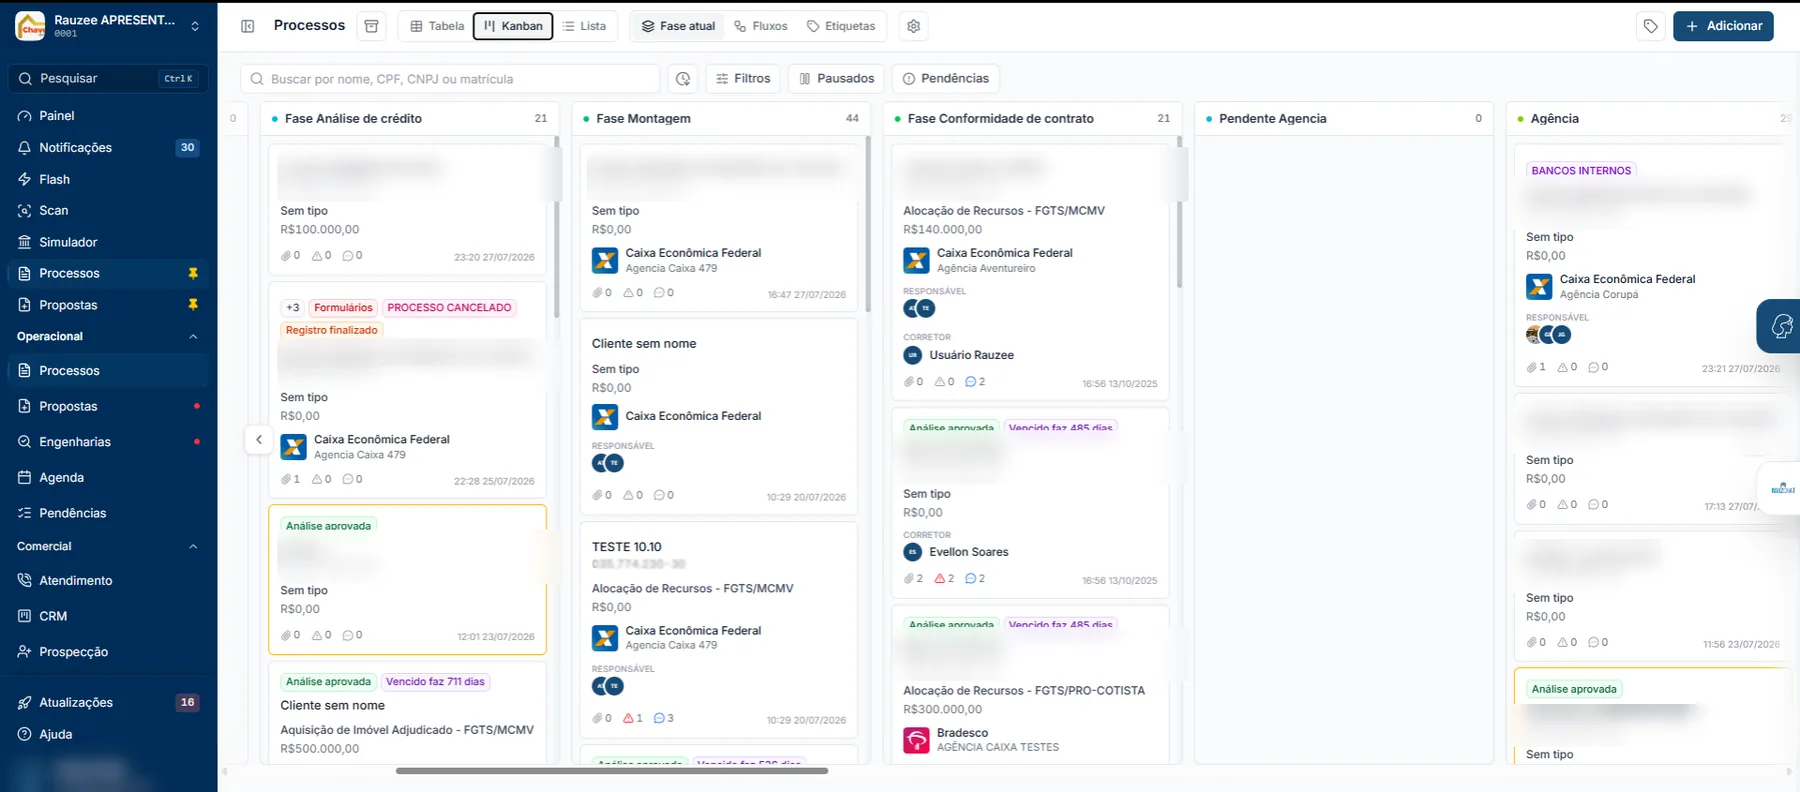The height and width of the screenshot is (792, 1800).
Task: Collapse the sidebar with the left arrow handle
Action: pos(259,439)
